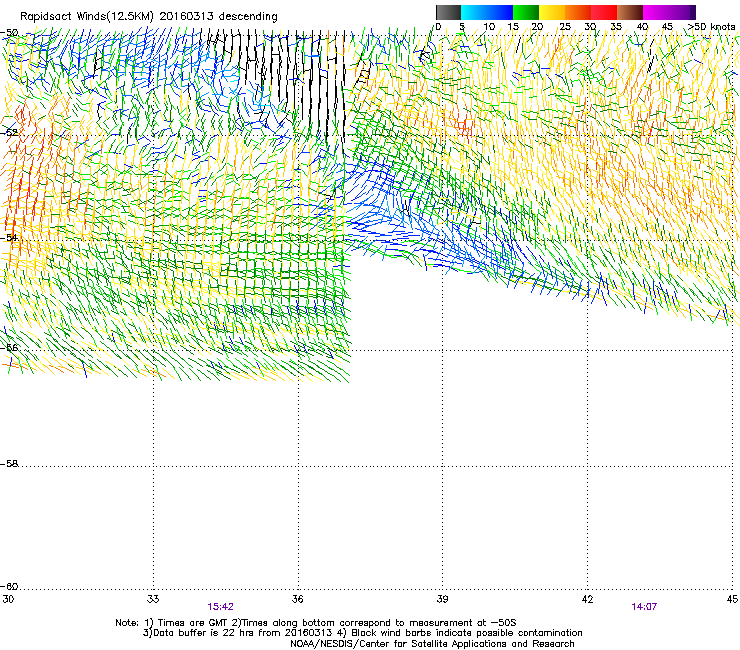Click the longitude label 30
Viewport: 740px width, 650px height.
tap(8, 599)
